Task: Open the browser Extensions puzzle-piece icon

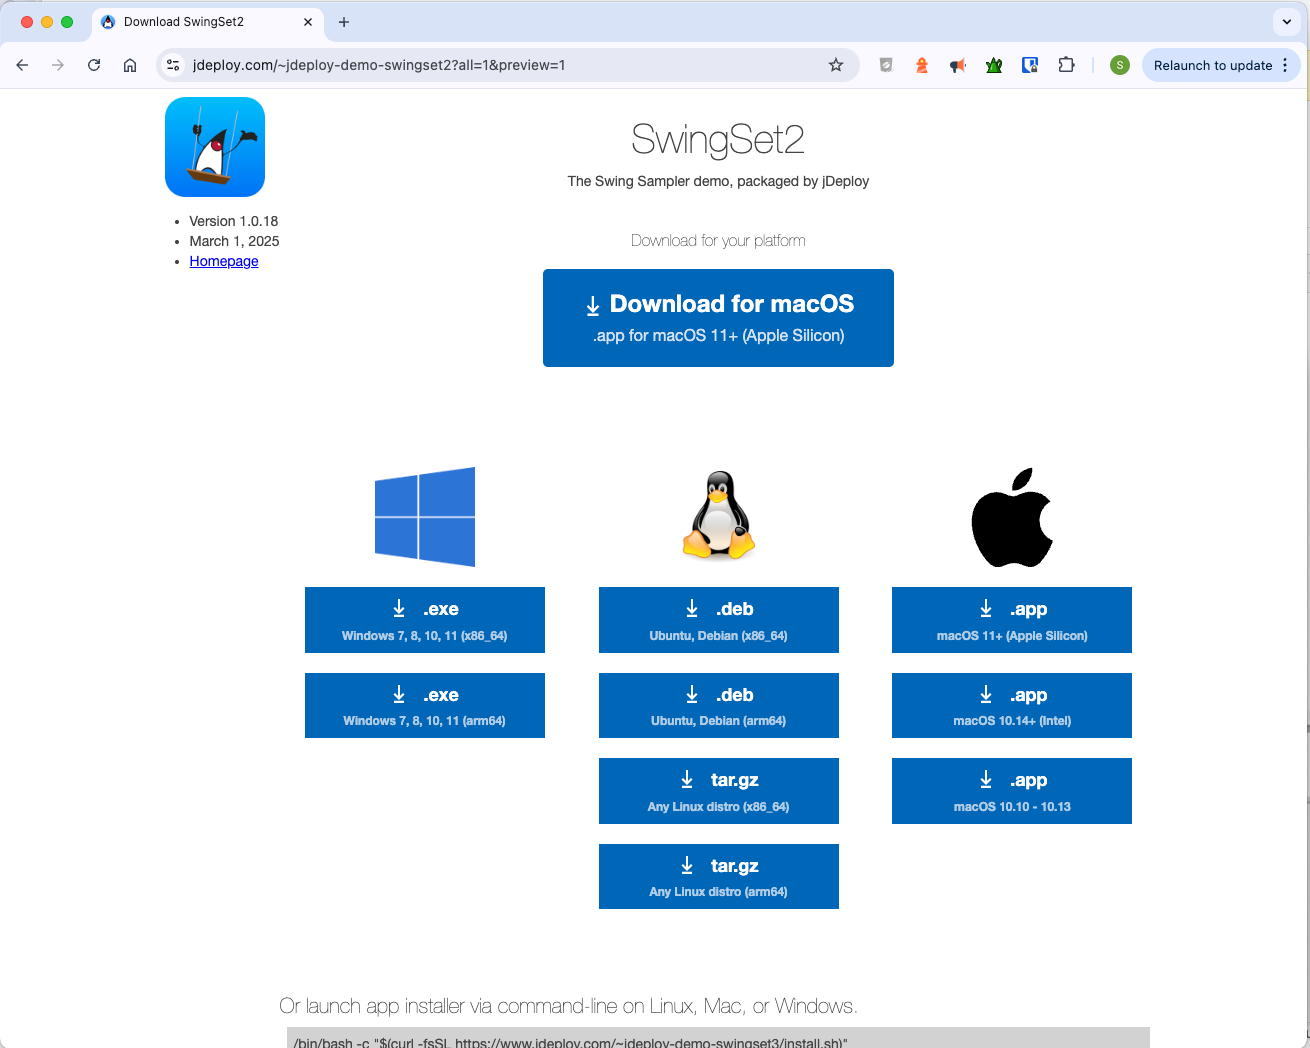Action: [1066, 64]
